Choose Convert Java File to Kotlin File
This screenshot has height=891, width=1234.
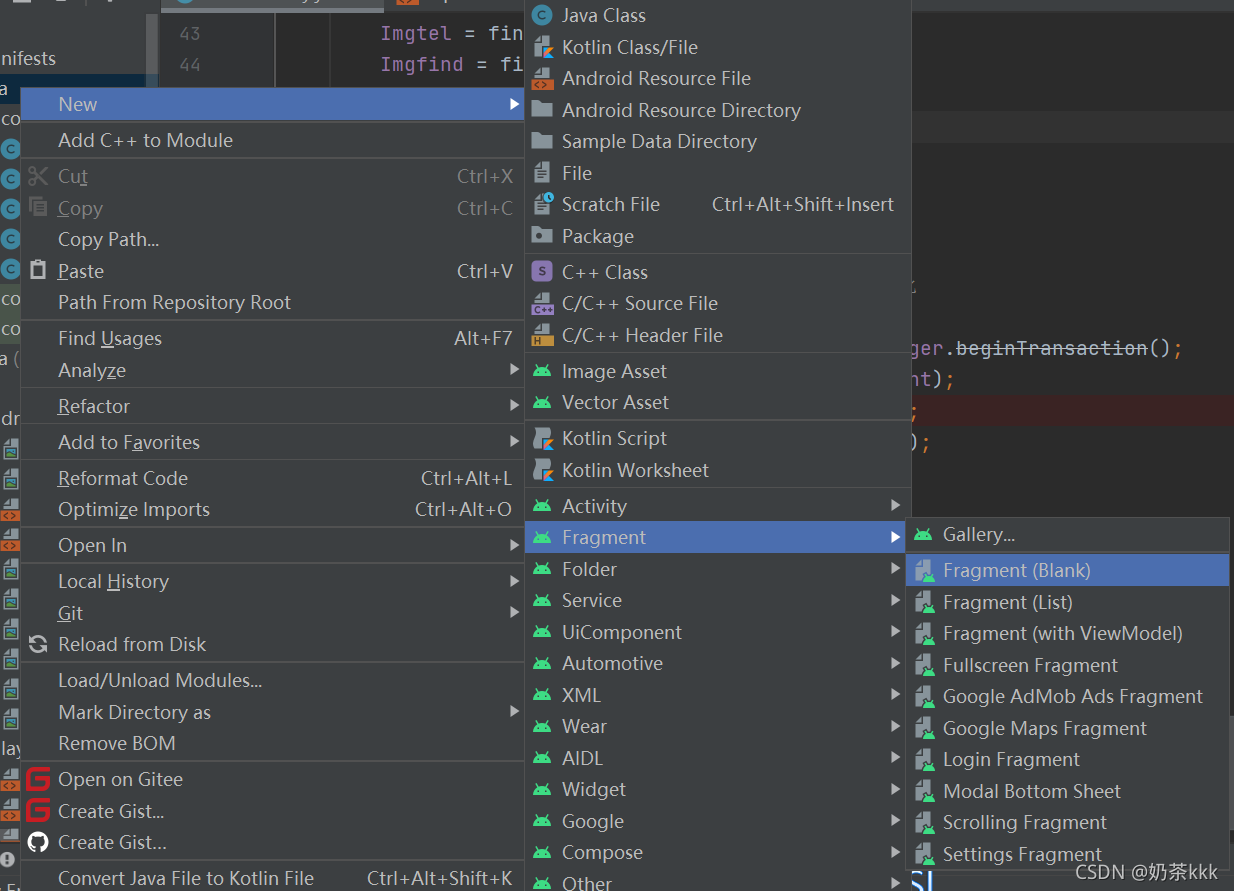[x=272, y=878]
